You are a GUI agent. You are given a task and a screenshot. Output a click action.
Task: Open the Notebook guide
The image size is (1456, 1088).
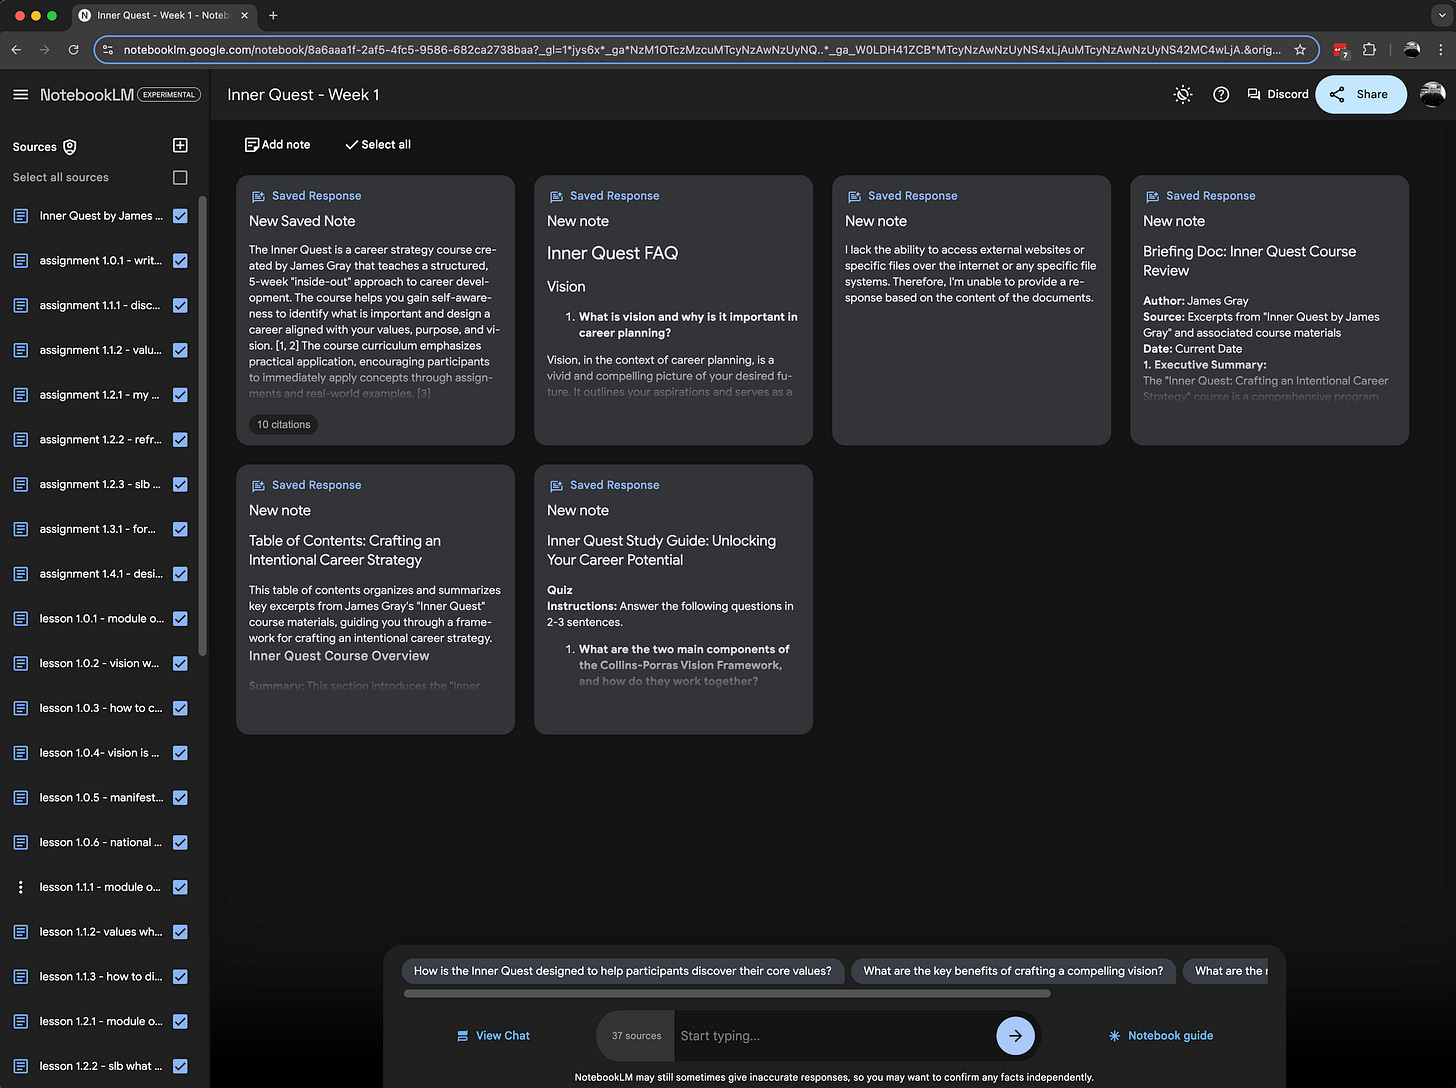(x=1160, y=1036)
